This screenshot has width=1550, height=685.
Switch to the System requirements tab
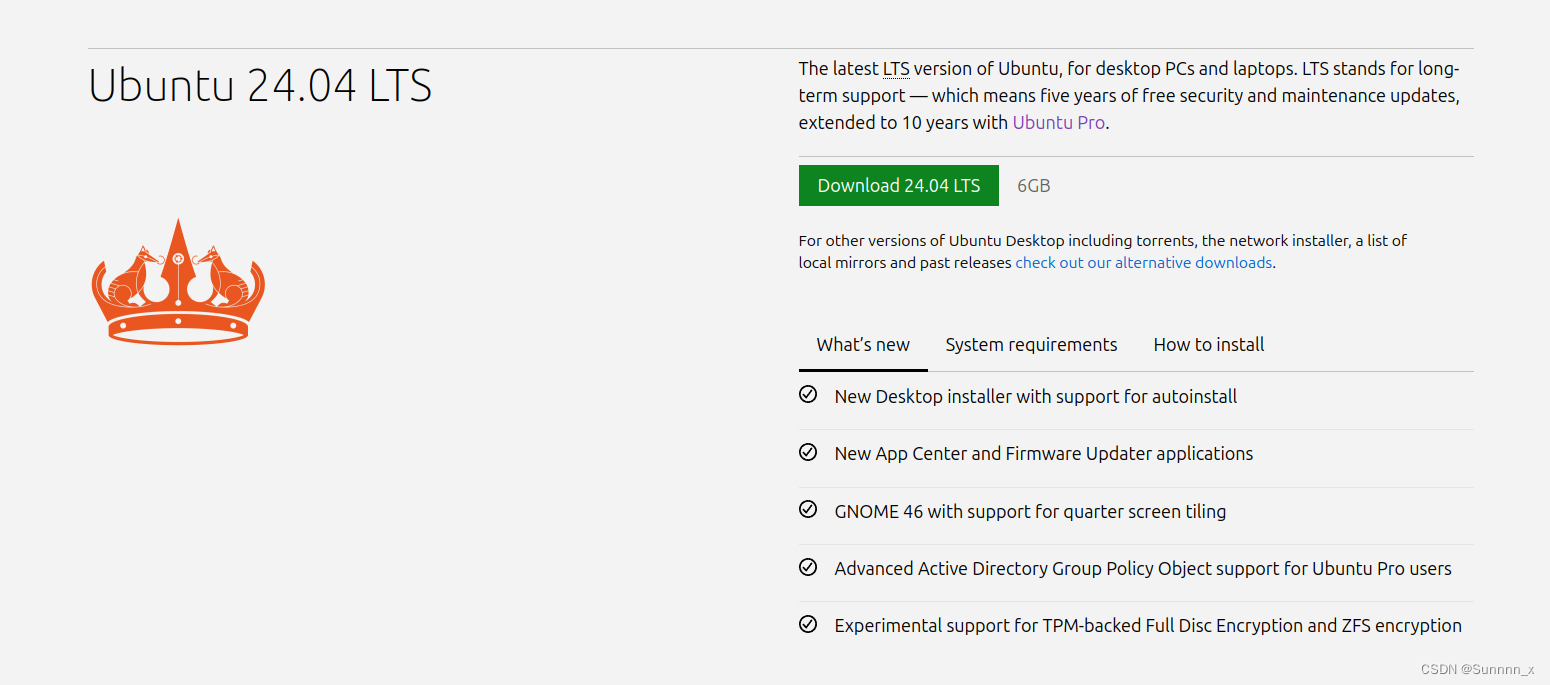click(x=1031, y=345)
